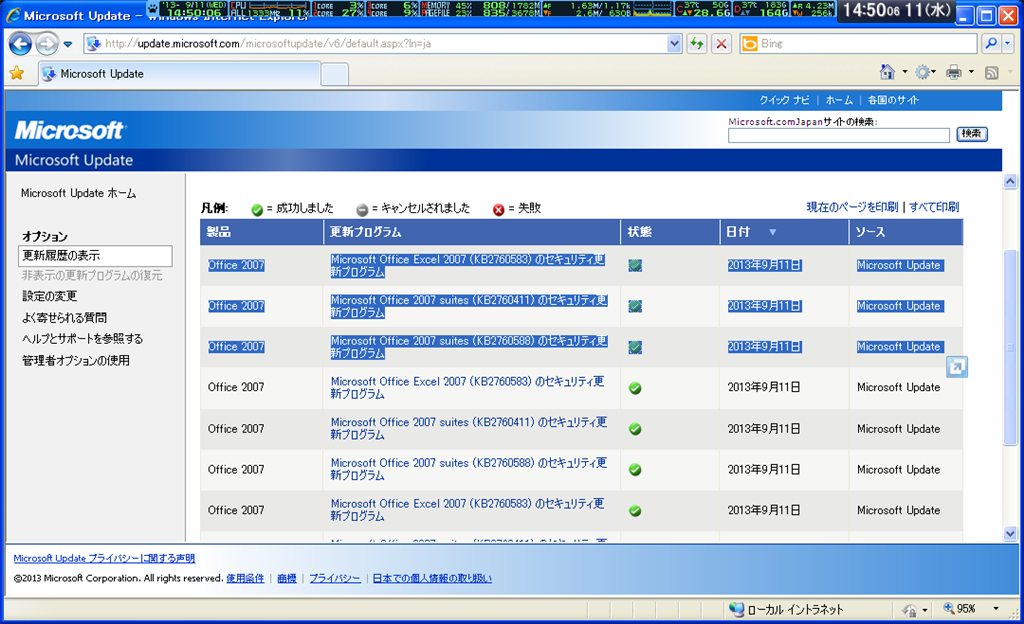The height and width of the screenshot is (624, 1024).
Task: Open the プライバシー footer link
Action: click(x=334, y=578)
